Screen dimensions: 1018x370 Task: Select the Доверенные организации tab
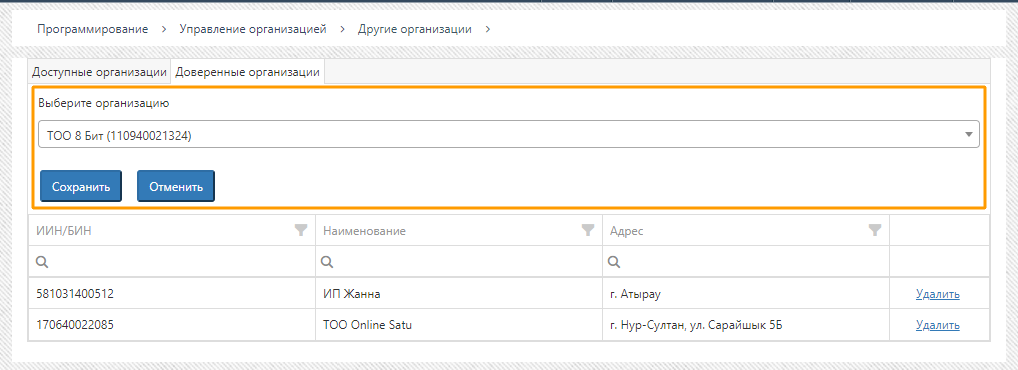point(248,72)
